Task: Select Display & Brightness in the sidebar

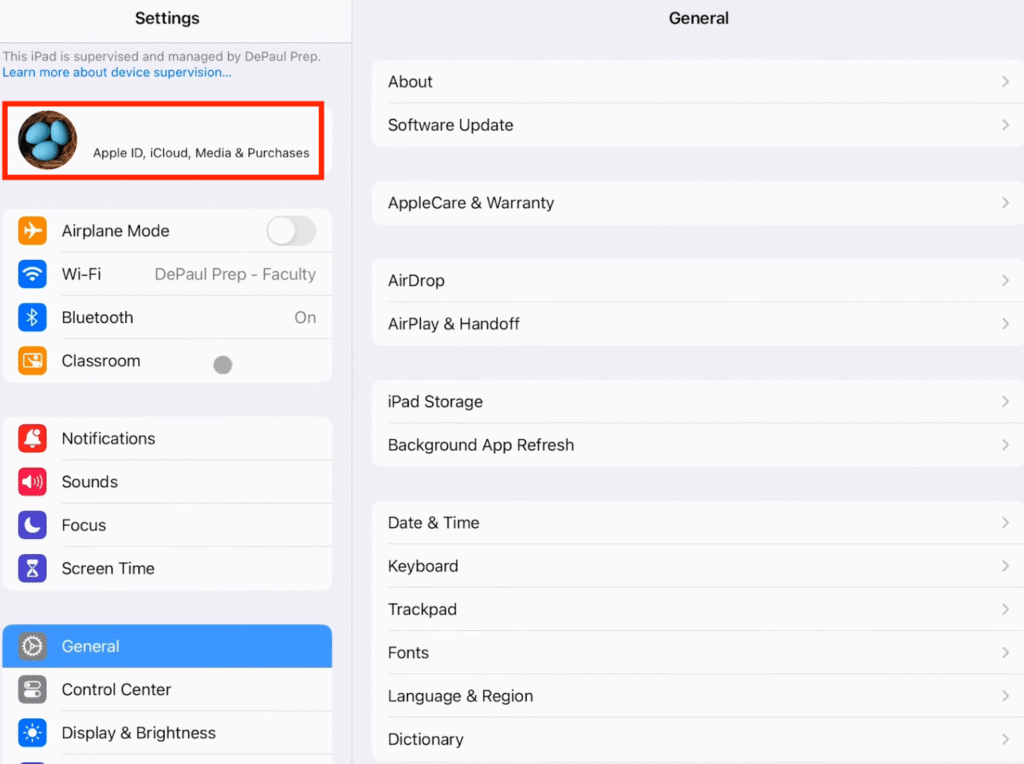Action: [x=167, y=733]
